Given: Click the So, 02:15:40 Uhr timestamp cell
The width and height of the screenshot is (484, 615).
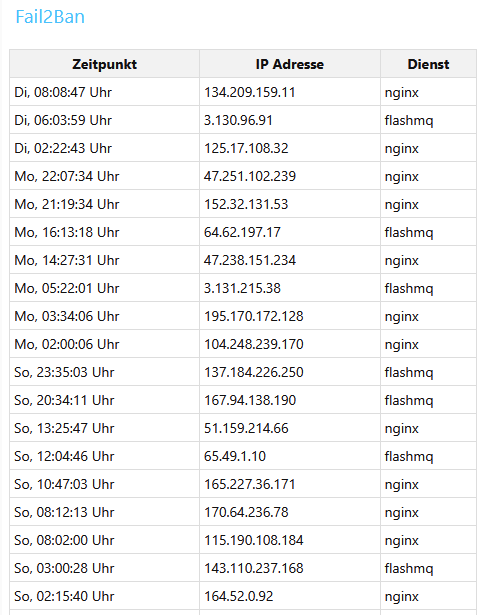Looking at the screenshot, I should coord(104,596).
